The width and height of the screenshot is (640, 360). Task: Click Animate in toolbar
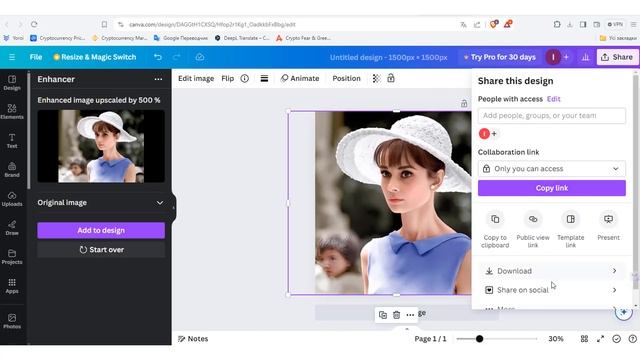(300, 78)
